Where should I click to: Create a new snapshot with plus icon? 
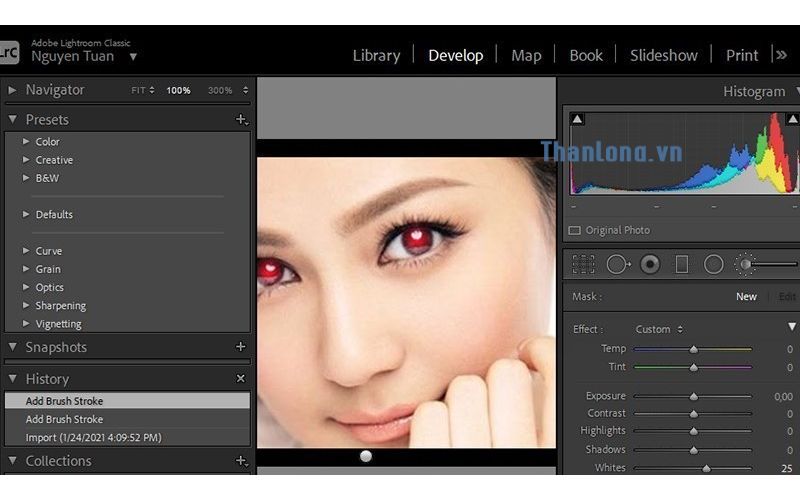click(x=240, y=347)
